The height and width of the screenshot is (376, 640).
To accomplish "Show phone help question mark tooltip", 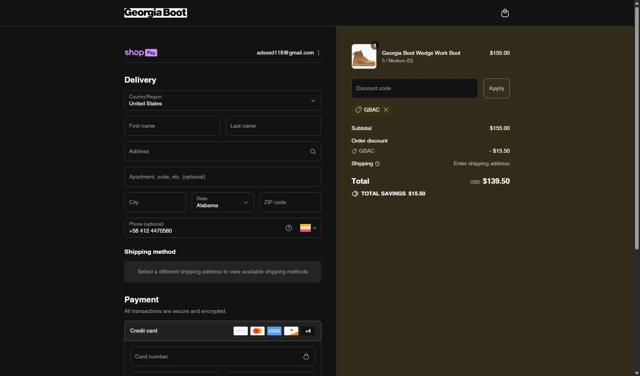I will click(x=289, y=228).
